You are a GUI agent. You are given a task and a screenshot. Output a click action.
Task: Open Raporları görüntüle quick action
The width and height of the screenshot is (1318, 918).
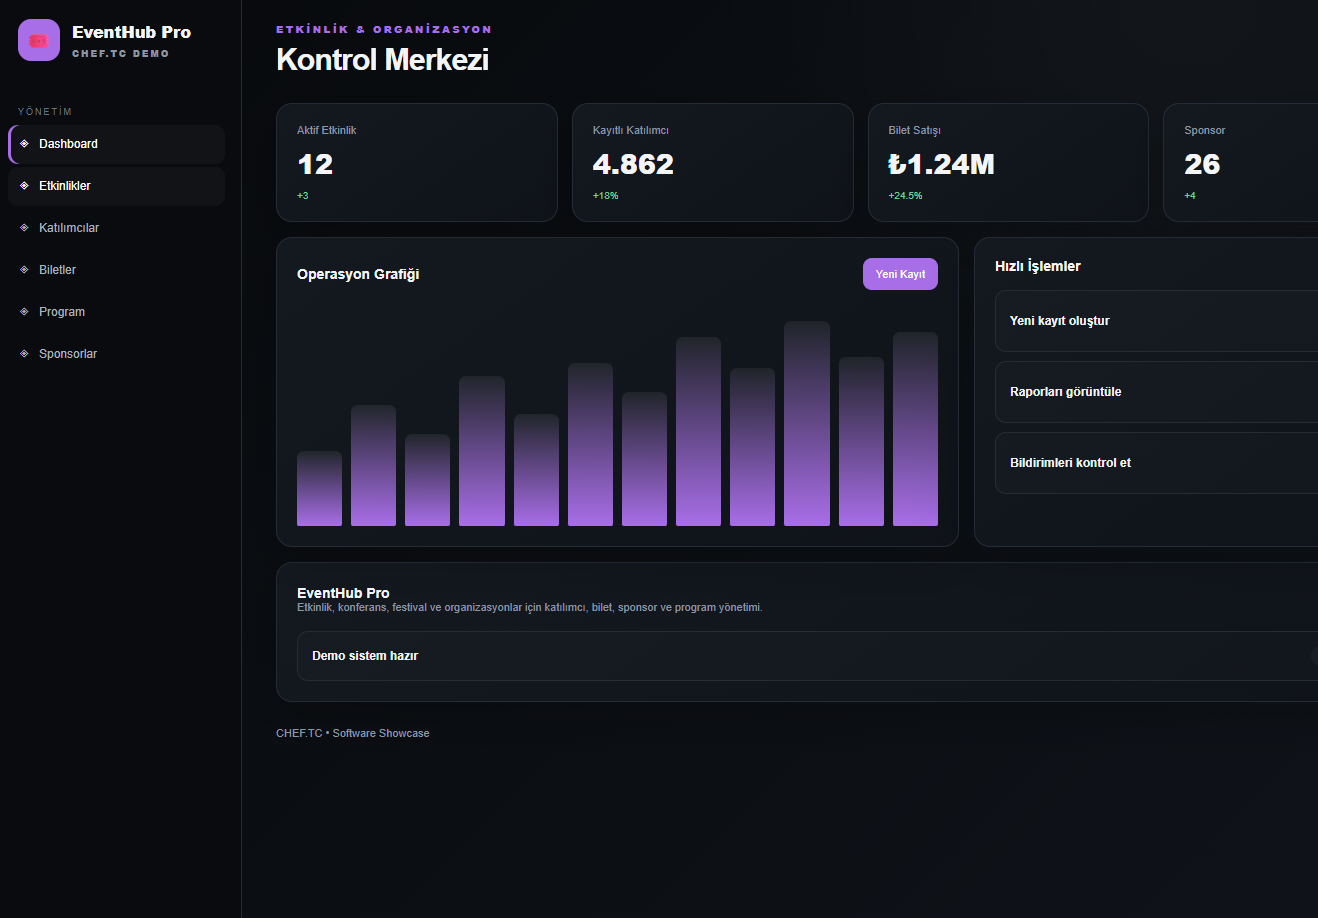(x=1156, y=392)
